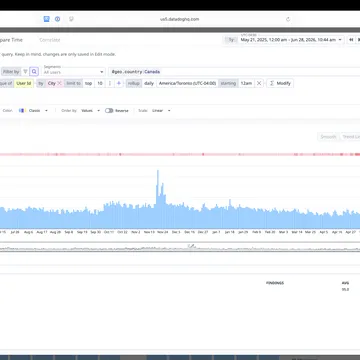Step time range backward with rewind icon
This screenshot has height=360, width=360.
pos(351,40)
